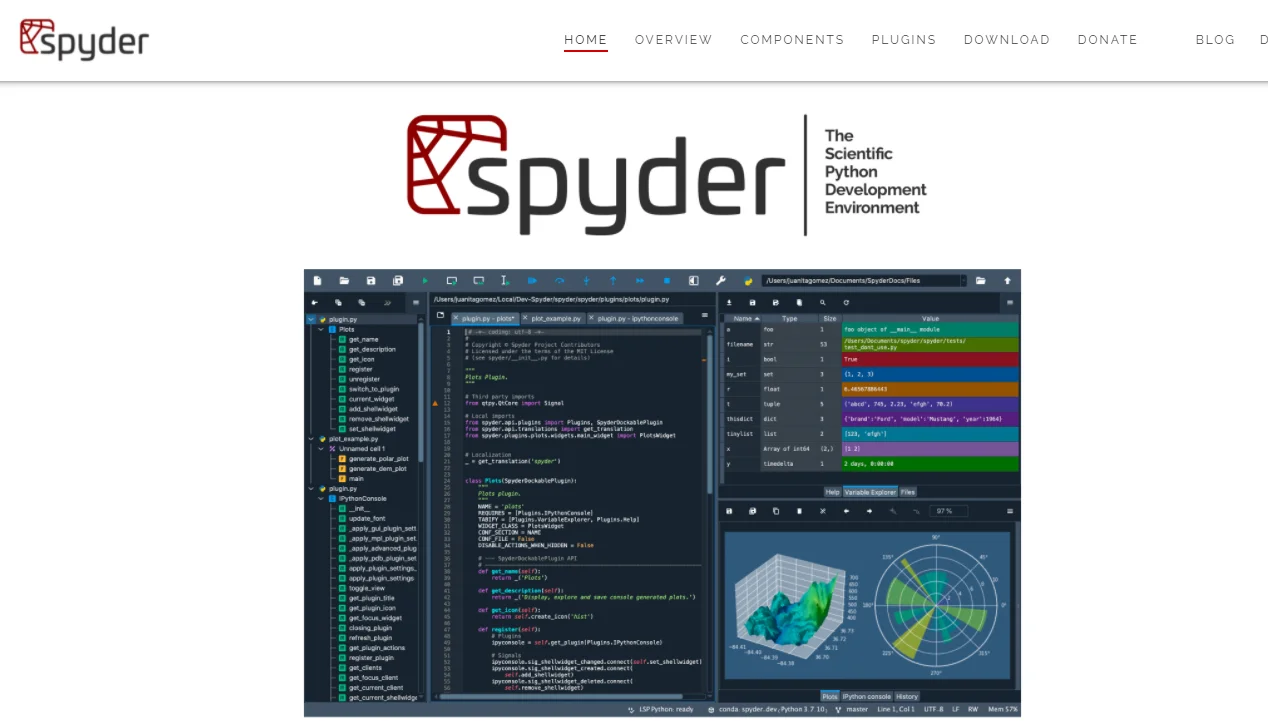Screen dimensions: 1268x721
Task: Open the DOWNLOAD navigation link
Action: [x=1007, y=40]
